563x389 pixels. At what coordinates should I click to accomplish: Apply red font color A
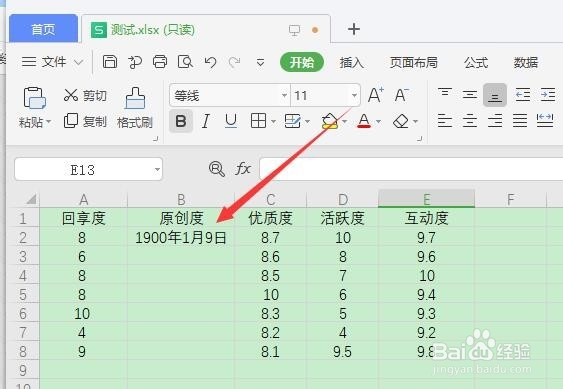point(364,121)
